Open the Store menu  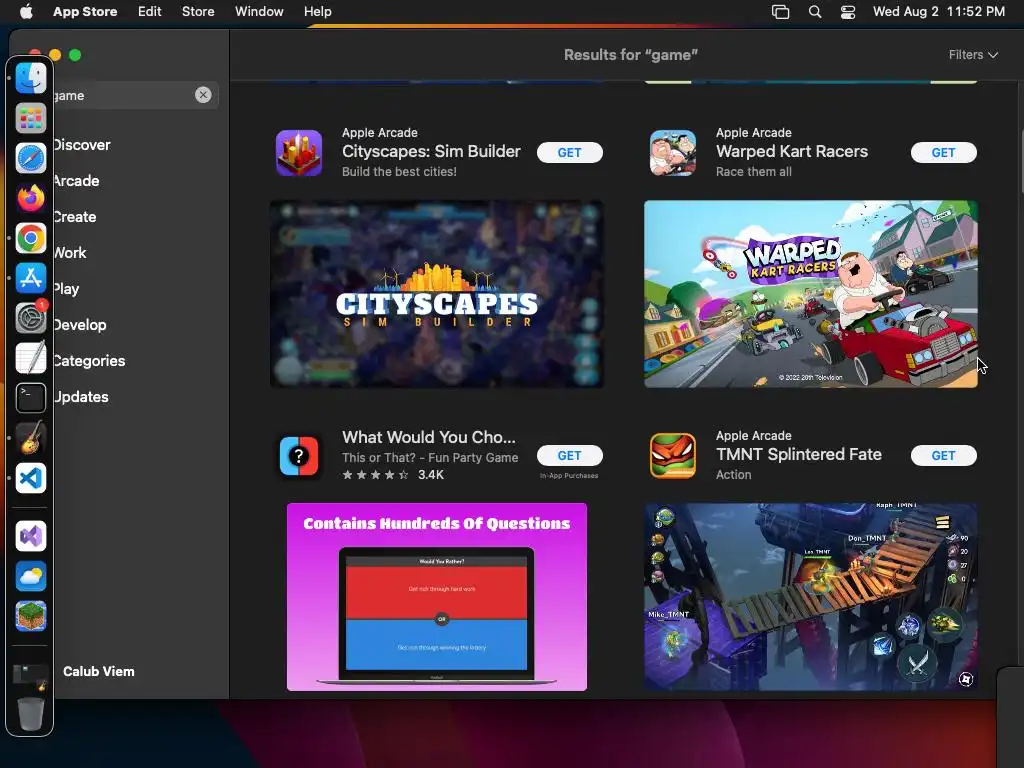[x=198, y=11]
